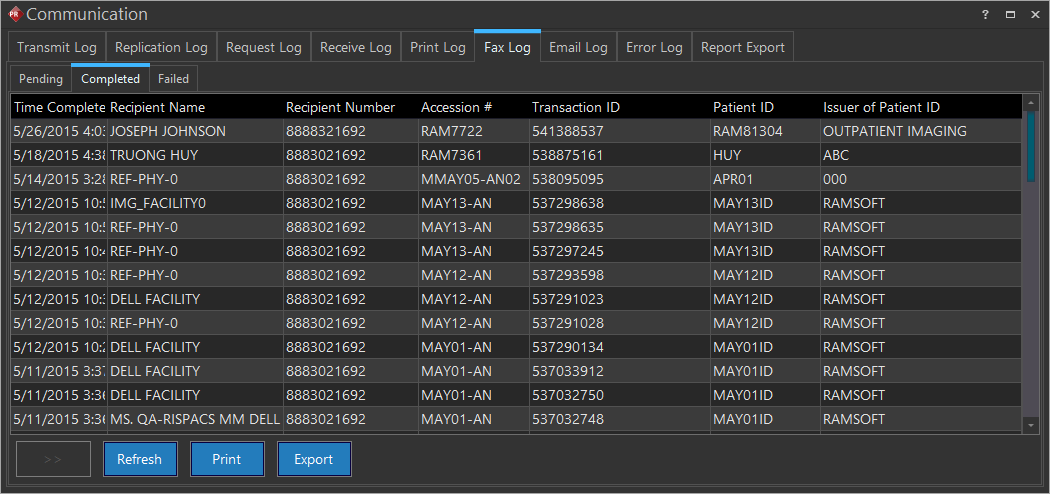1050x494 pixels.
Task: Click the scrollbar down arrow
Action: pyautogui.click(x=1031, y=426)
